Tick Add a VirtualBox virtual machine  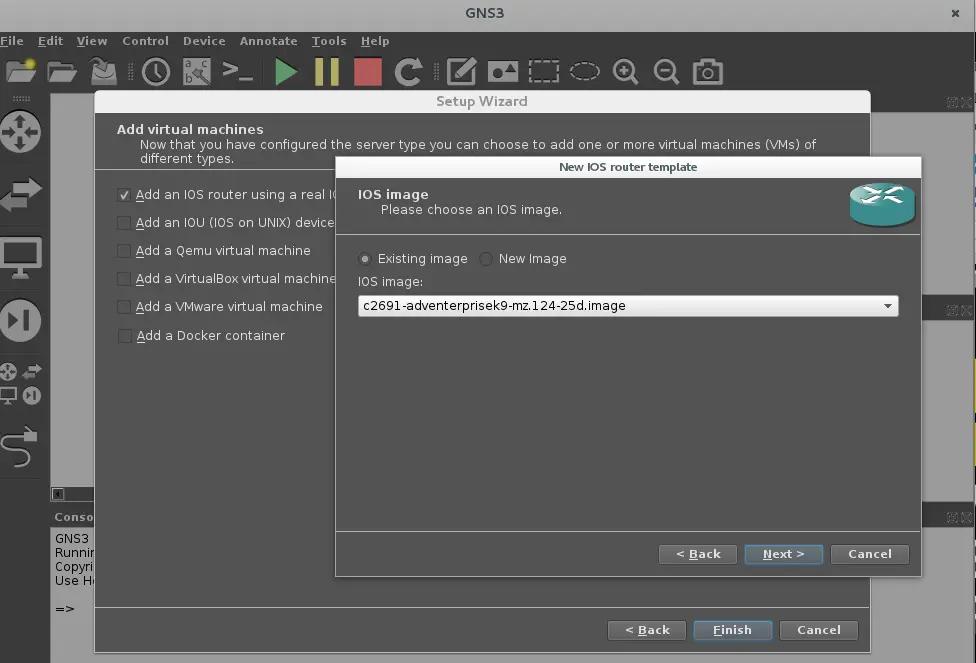click(124, 279)
